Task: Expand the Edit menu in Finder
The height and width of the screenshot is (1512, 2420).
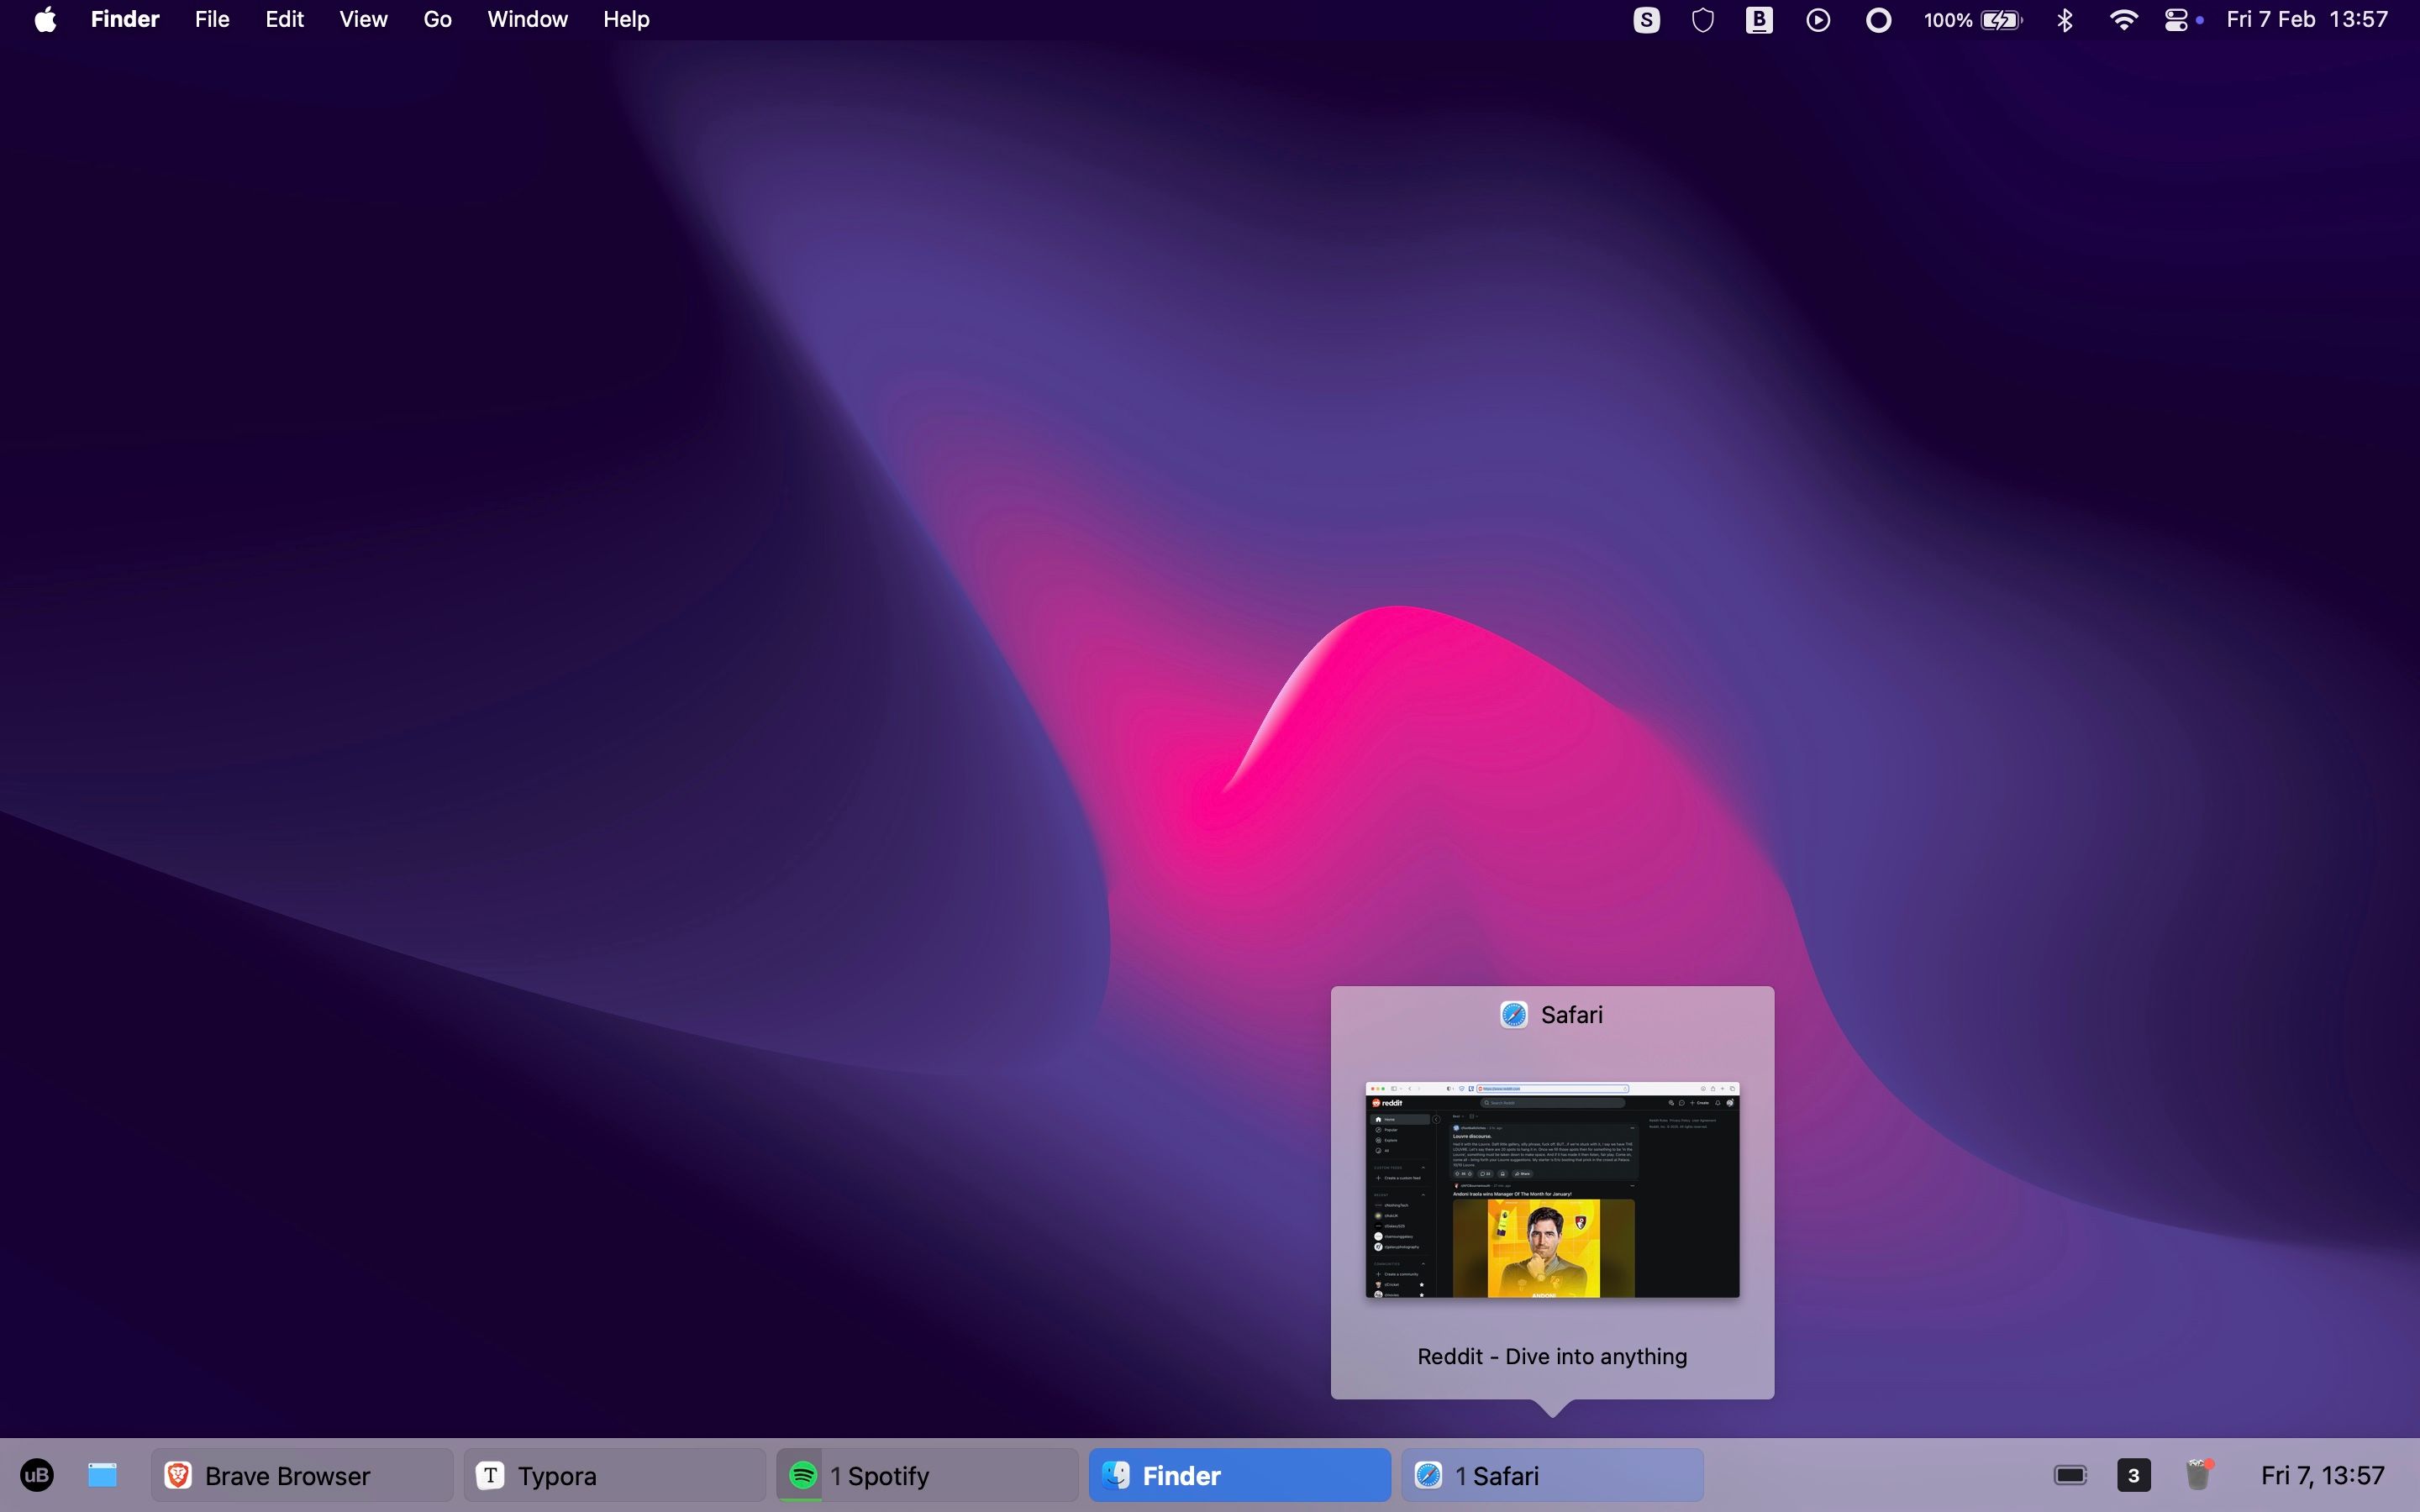Action: pyautogui.click(x=282, y=19)
